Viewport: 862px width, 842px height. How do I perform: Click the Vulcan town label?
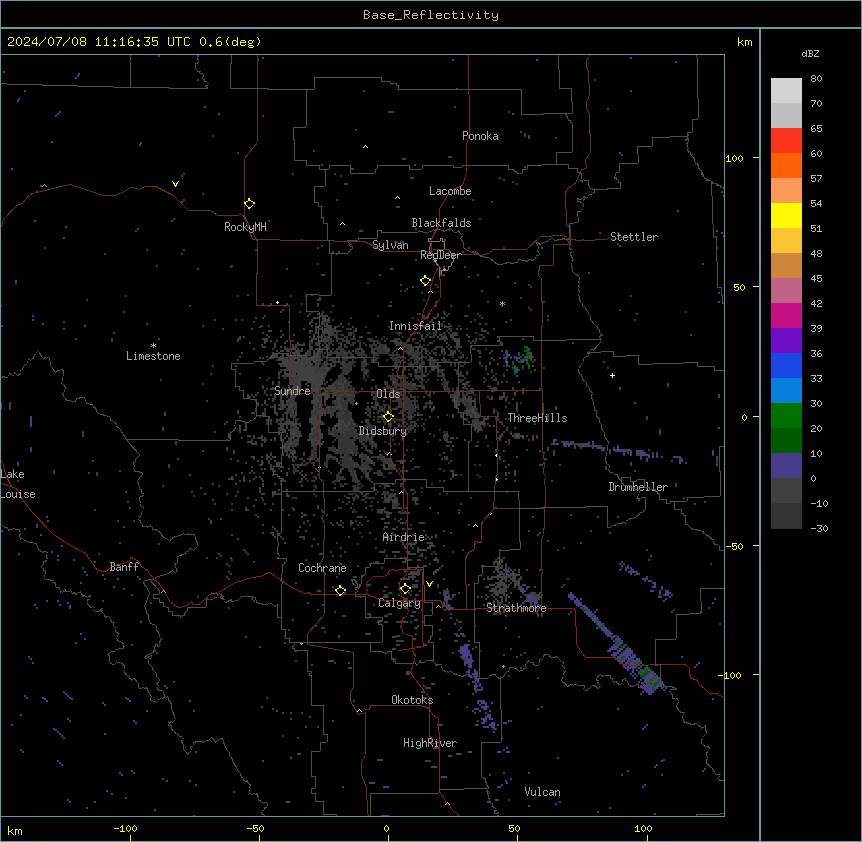(542, 792)
